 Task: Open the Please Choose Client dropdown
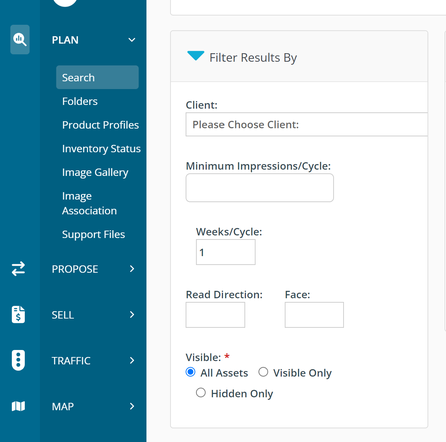[x=306, y=124]
